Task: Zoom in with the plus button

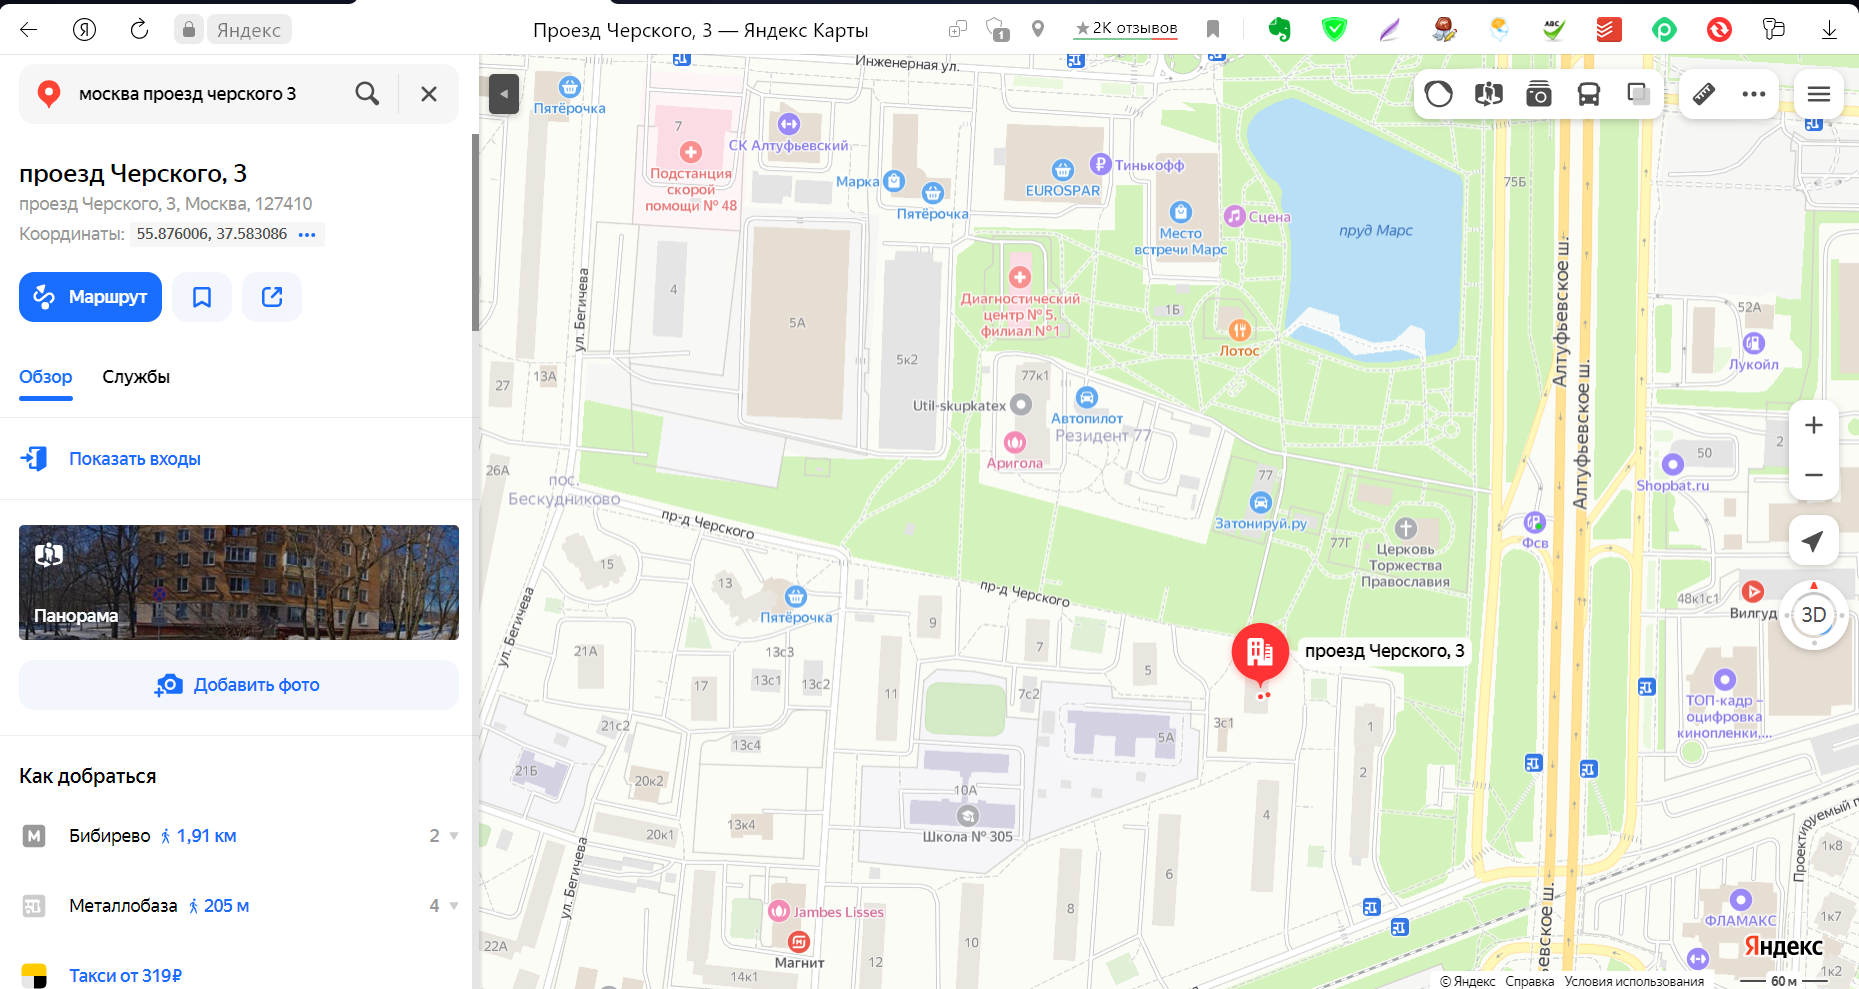Action: pyautogui.click(x=1814, y=425)
